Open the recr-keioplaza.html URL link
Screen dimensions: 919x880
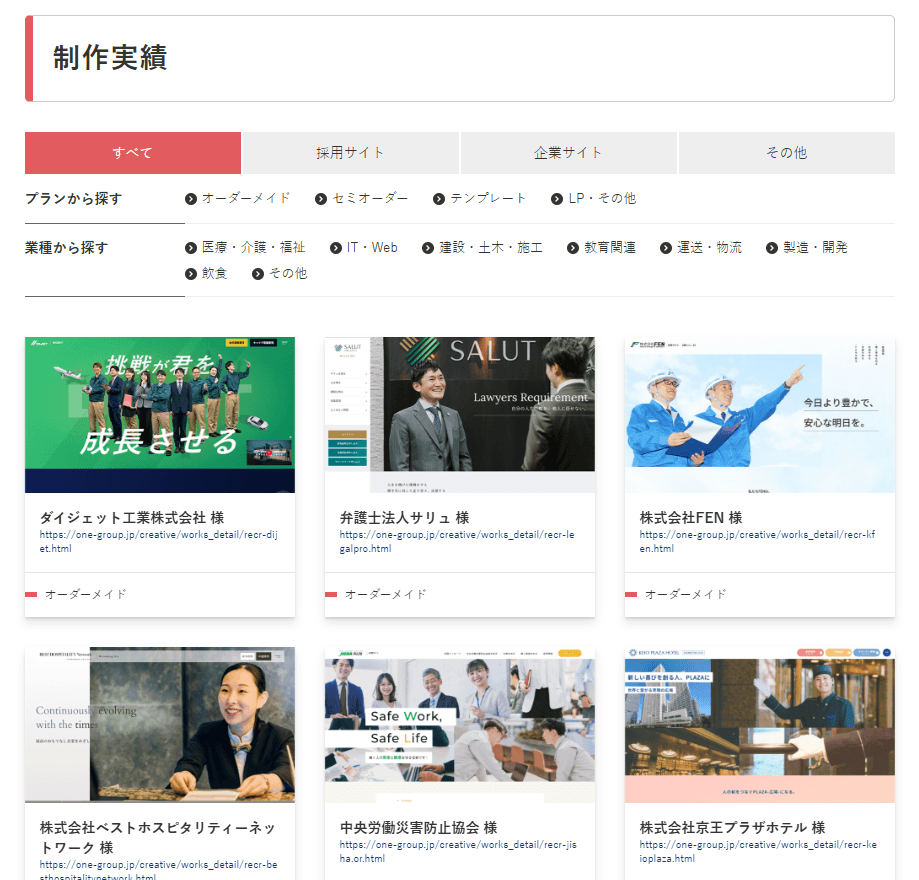point(758,852)
